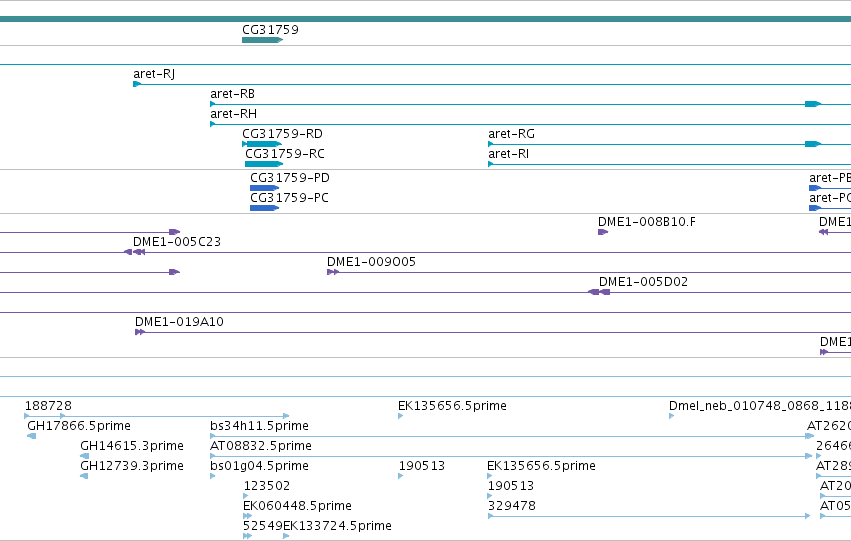Click the EK060448.5prime EST label
Image resolution: width=851 pixels, height=541 pixels.
pyautogui.click(x=297, y=506)
